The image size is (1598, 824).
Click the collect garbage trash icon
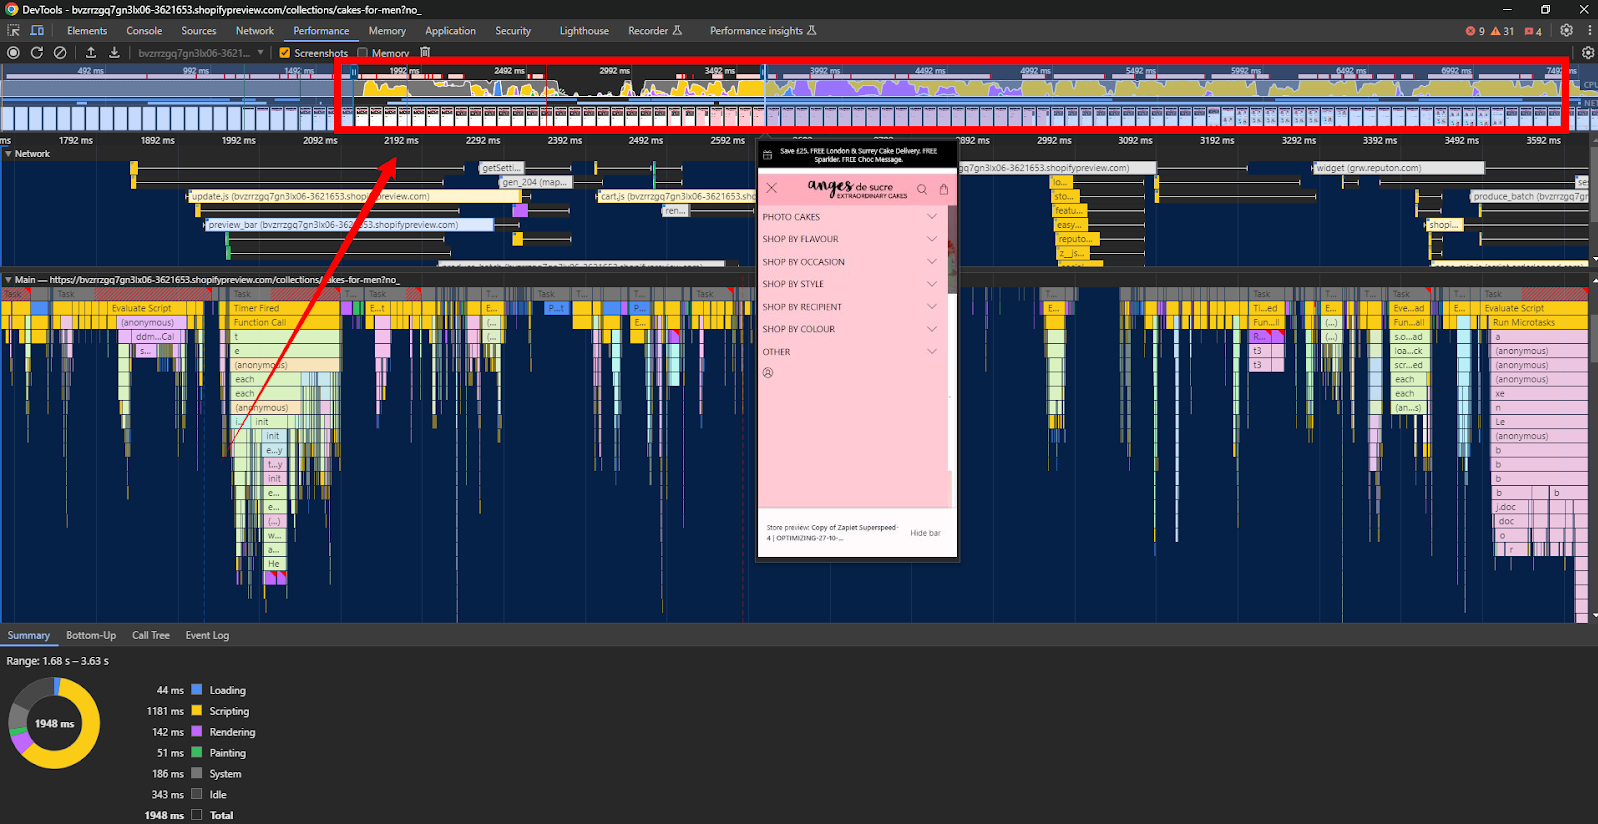coord(425,53)
